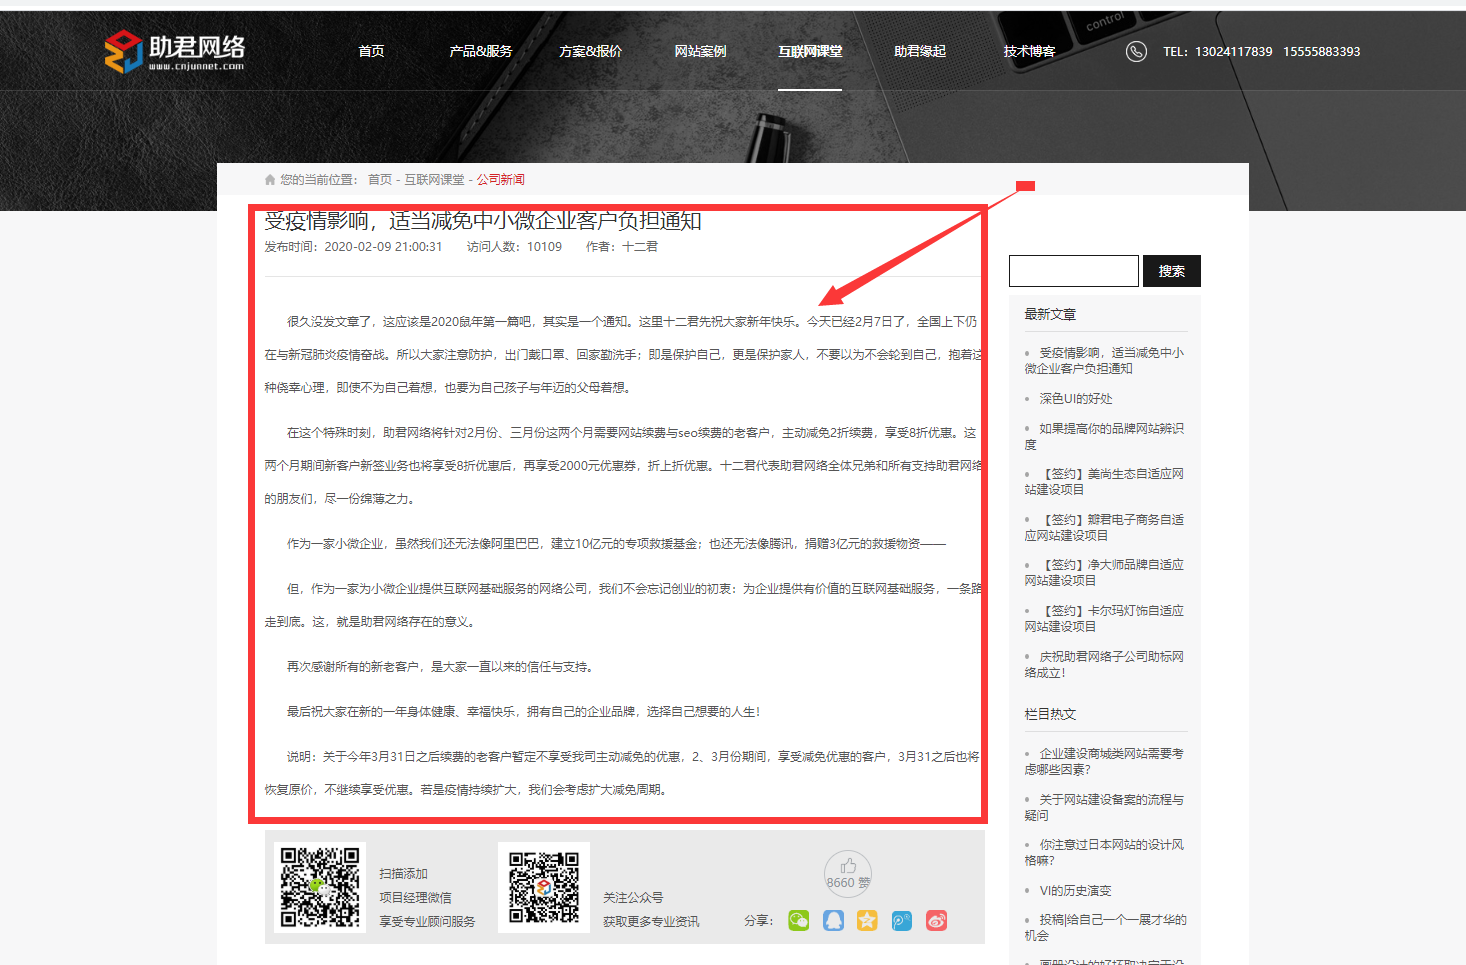Open the 技术博客 navigation item
The height and width of the screenshot is (965, 1466).
click(1029, 51)
